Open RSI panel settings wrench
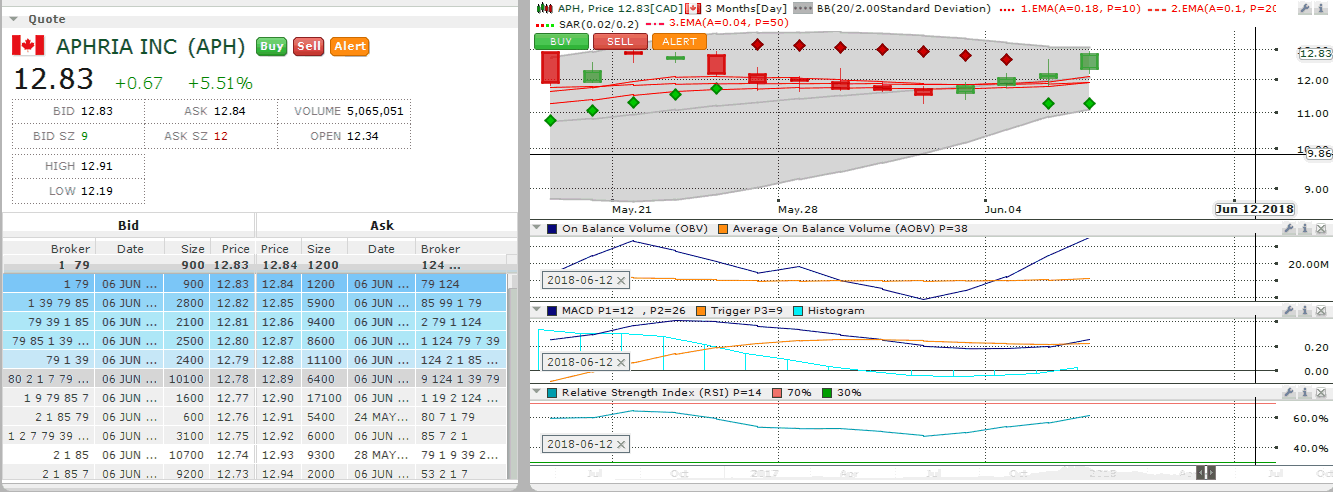The width and height of the screenshot is (1333, 492). 1289,393
